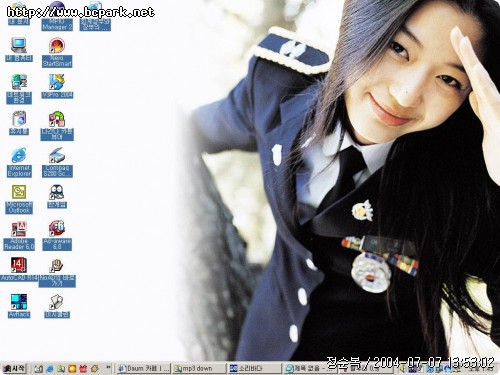The height and width of the screenshot is (375, 500).
Task: Click the orange square quick launch icon
Action: click(x=72, y=369)
